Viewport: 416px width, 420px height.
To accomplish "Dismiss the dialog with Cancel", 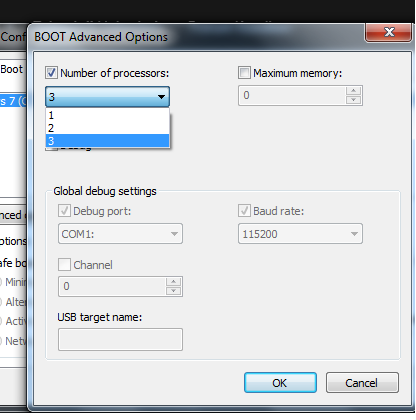I will coord(362,383).
